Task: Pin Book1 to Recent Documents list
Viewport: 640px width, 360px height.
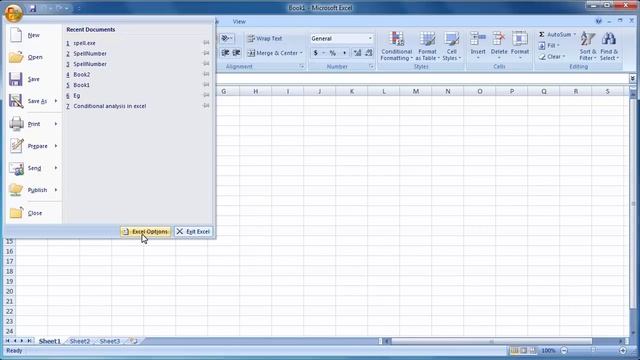Action: pyautogui.click(x=206, y=84)
